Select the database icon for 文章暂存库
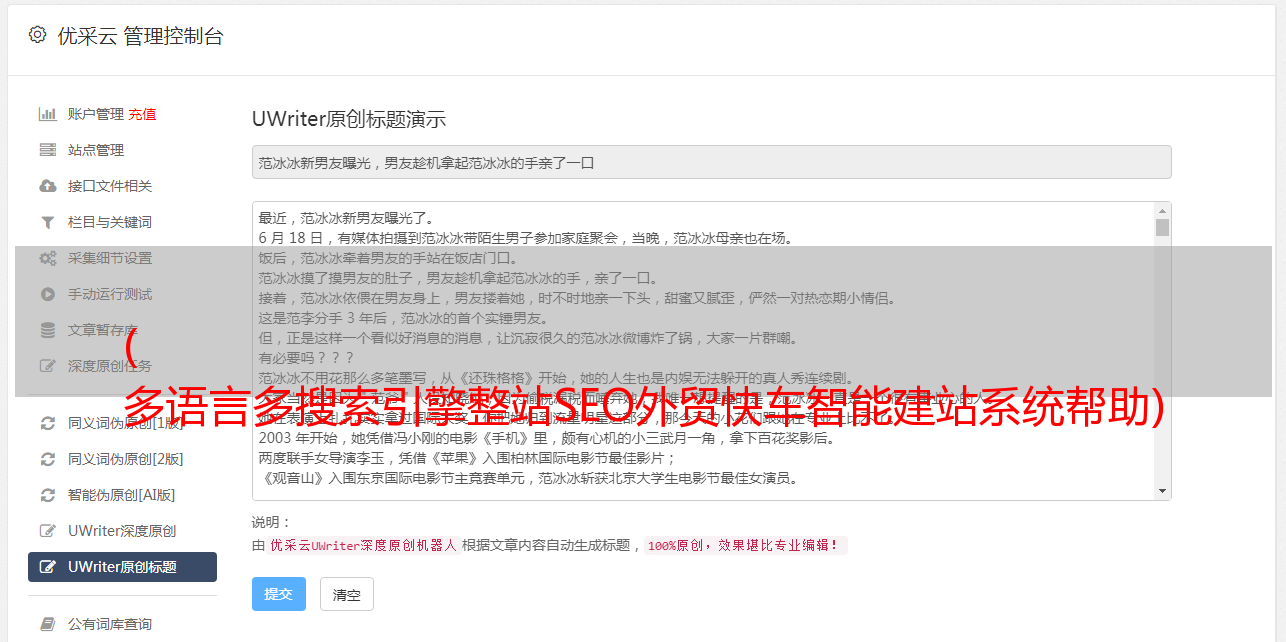This screenshot has width=1286, height=642. pos(47,330)
